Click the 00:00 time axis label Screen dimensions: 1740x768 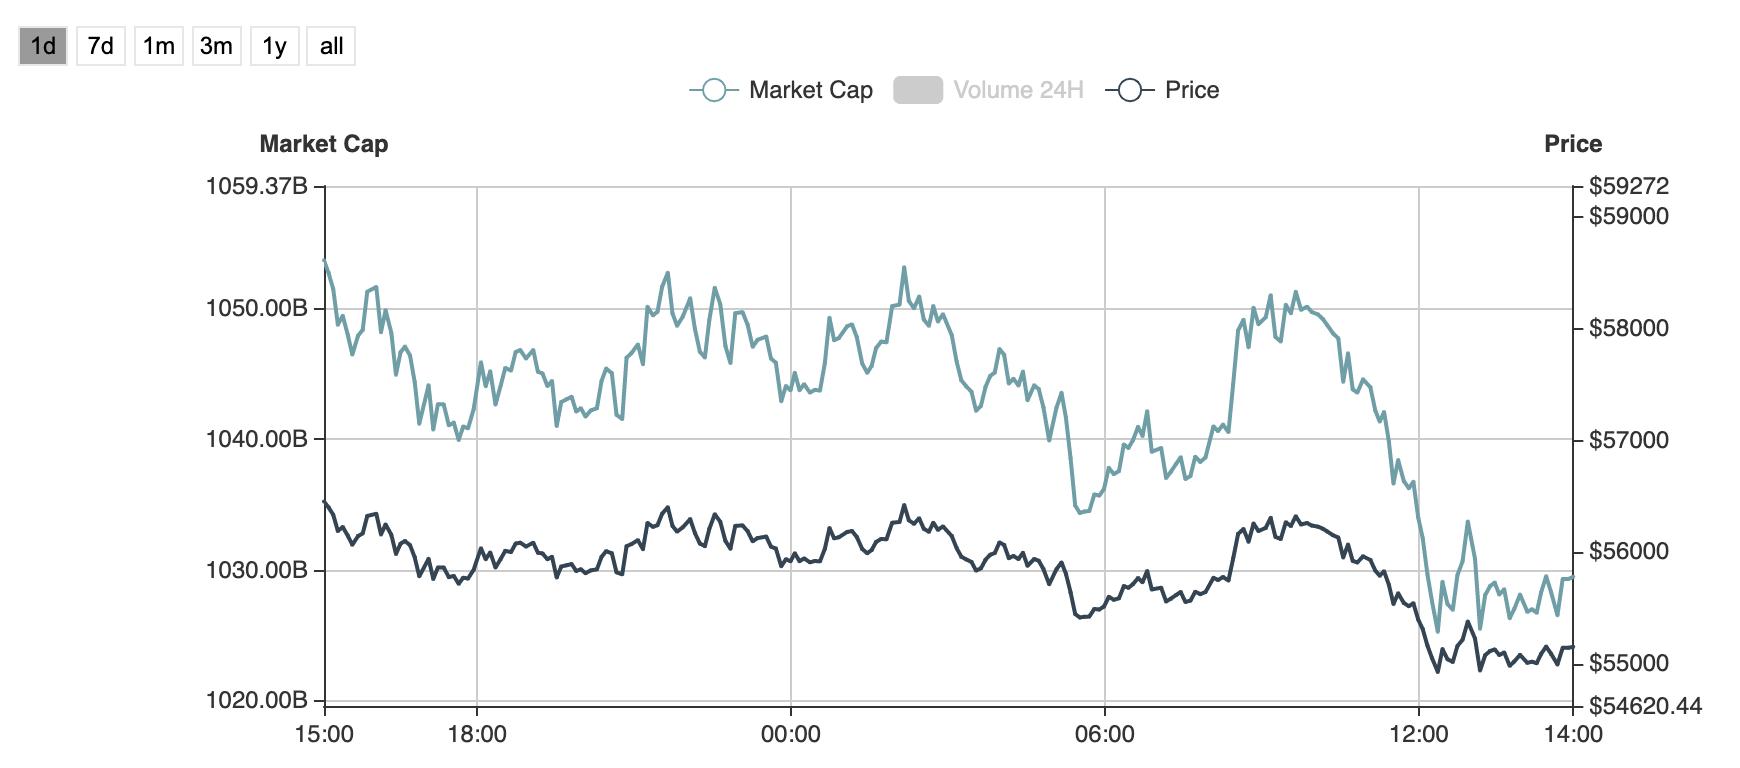click(791, 734)
